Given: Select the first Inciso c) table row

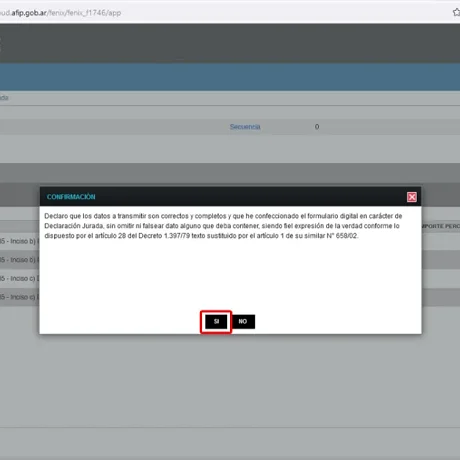Looking at the screenshot, I should 19,278.
